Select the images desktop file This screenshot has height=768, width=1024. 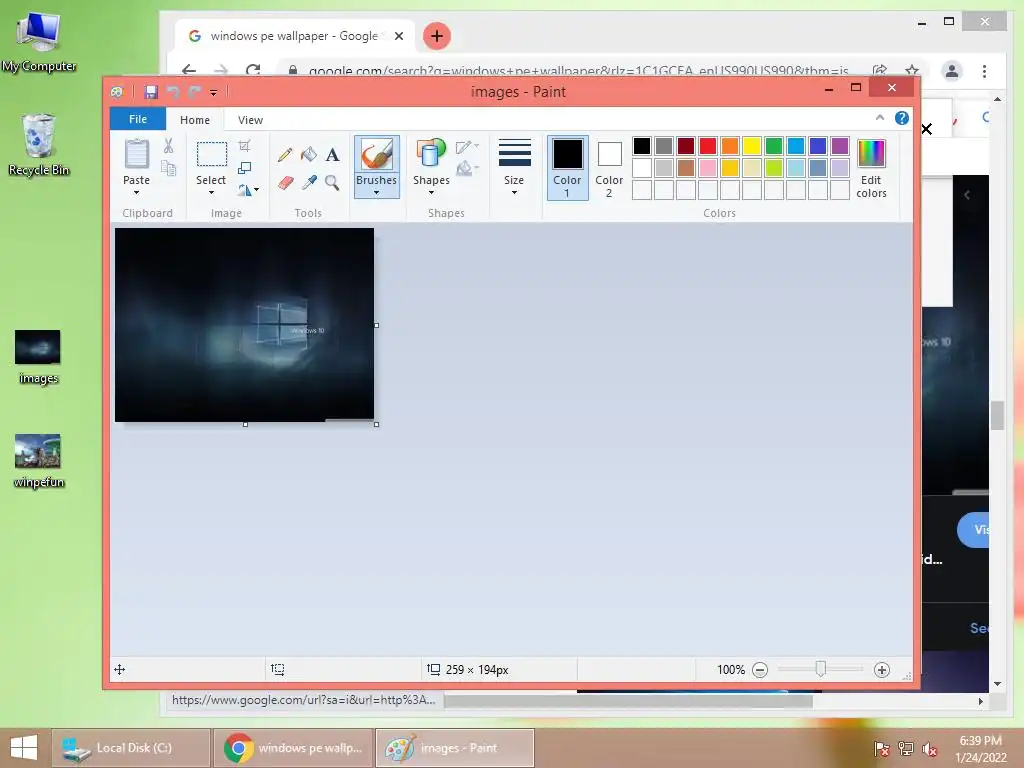39,357
